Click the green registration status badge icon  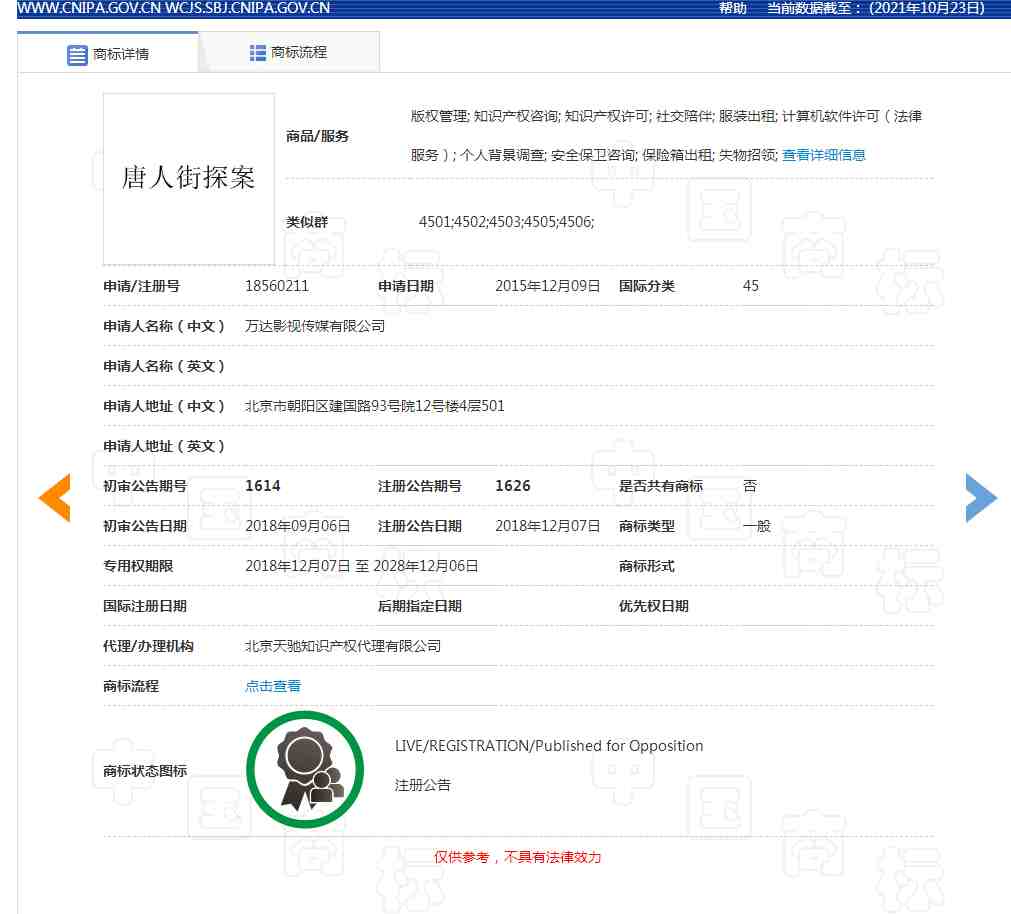click(305, 770)
